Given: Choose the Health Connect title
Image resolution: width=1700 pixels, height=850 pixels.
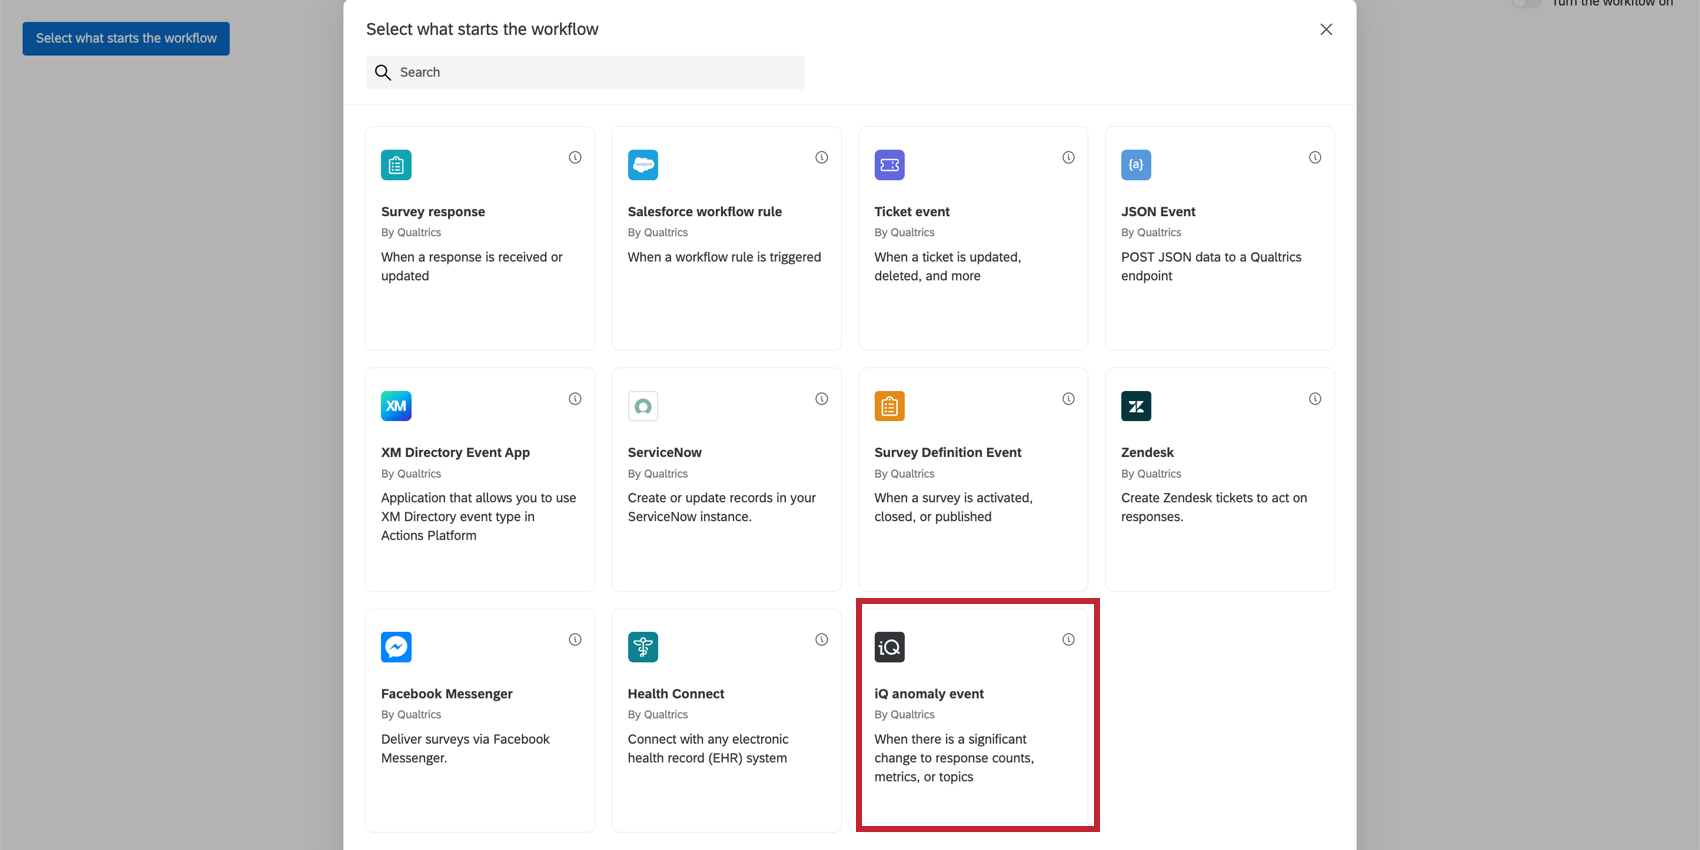Looking at the screenshot, I should tap(676, 694).
